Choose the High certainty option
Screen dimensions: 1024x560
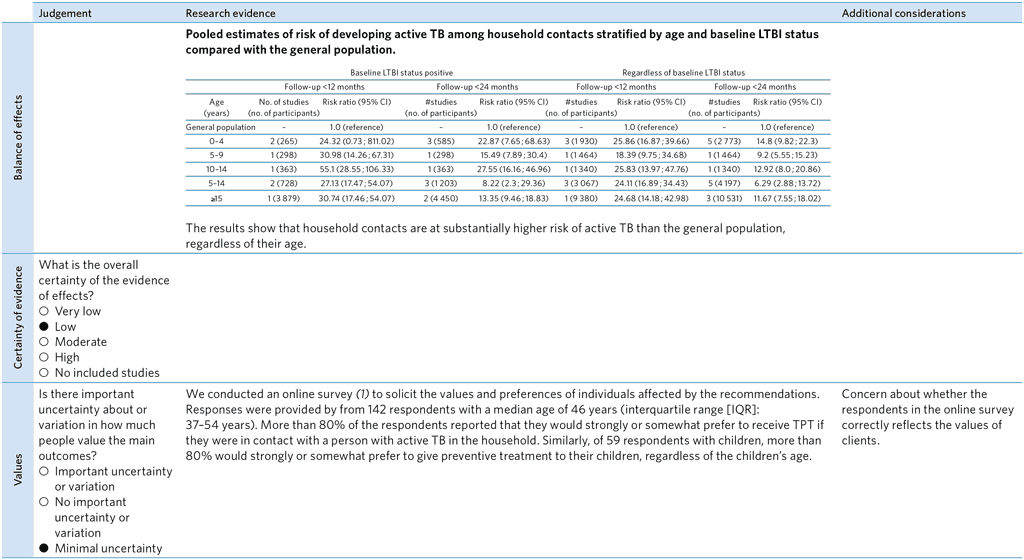[x=59, y=357]
